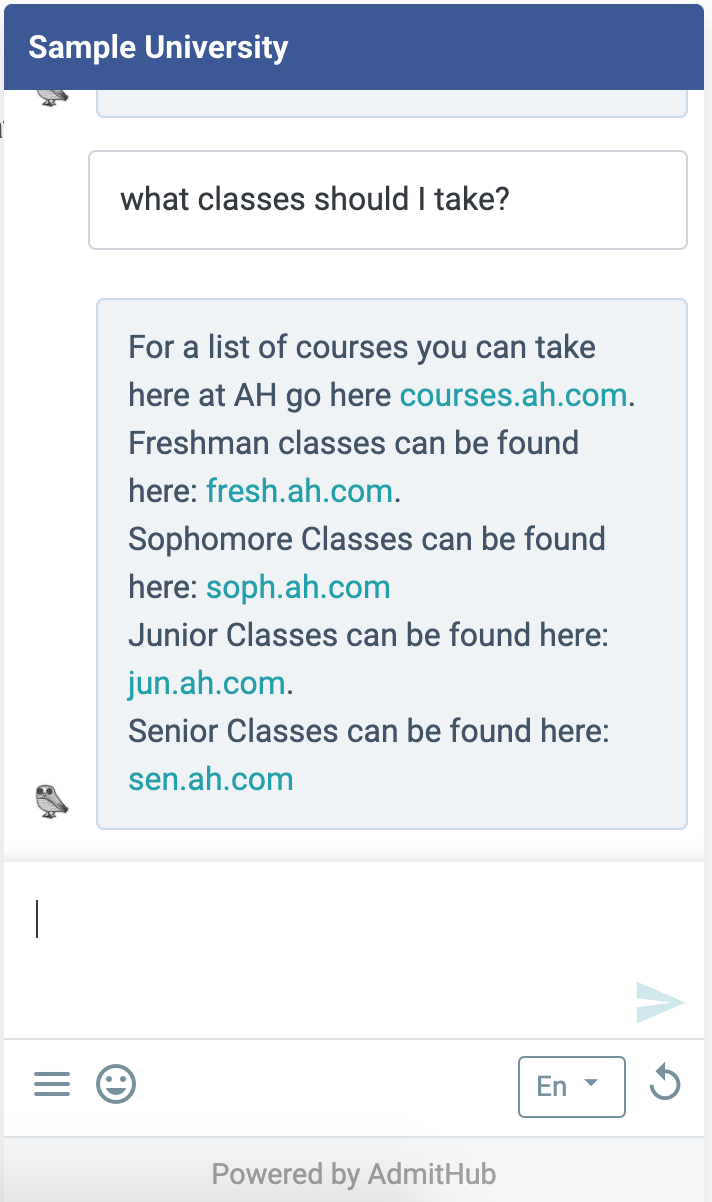Follow the soph.ah.com link
This screenshot has height=1202, width=712.
pyautogui.click(x=298, y=587)
